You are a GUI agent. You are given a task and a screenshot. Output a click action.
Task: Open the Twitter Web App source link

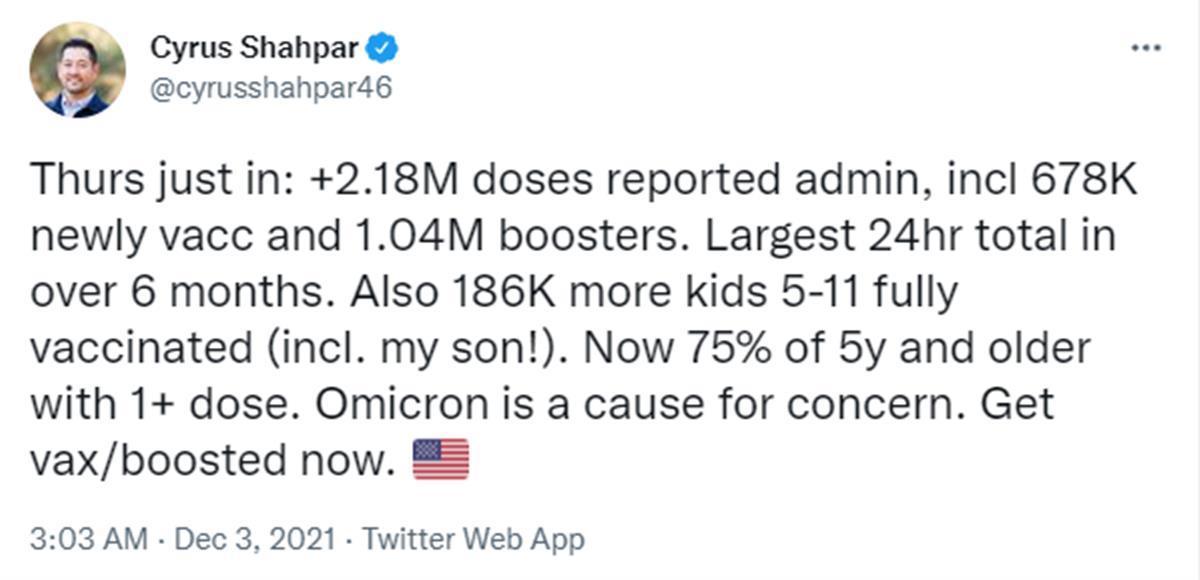tap(473, 540)
